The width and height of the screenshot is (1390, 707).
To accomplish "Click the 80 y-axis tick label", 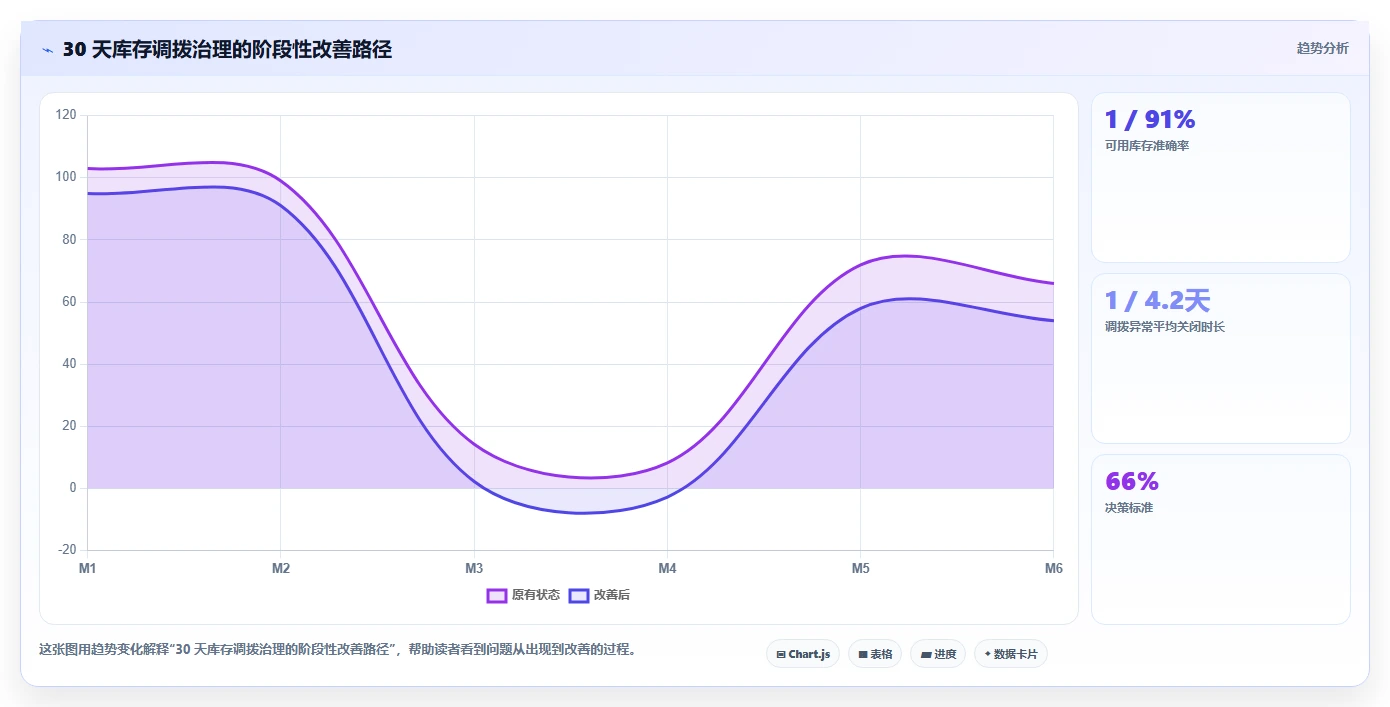I will pyautogui.click(x=69, y=239).
